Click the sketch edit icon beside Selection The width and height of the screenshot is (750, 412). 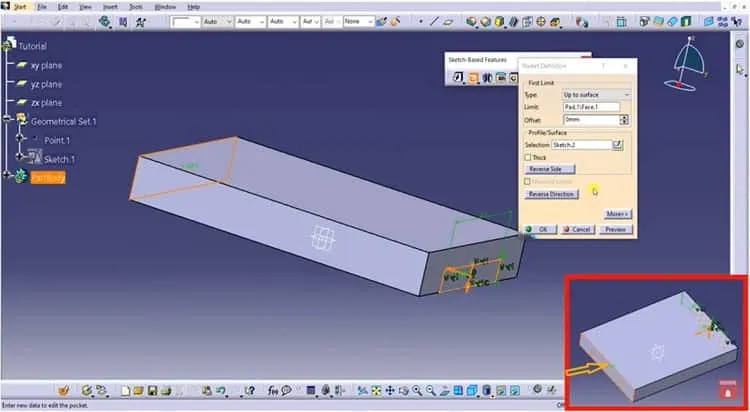pyautogui.click(x=618, y=145)
